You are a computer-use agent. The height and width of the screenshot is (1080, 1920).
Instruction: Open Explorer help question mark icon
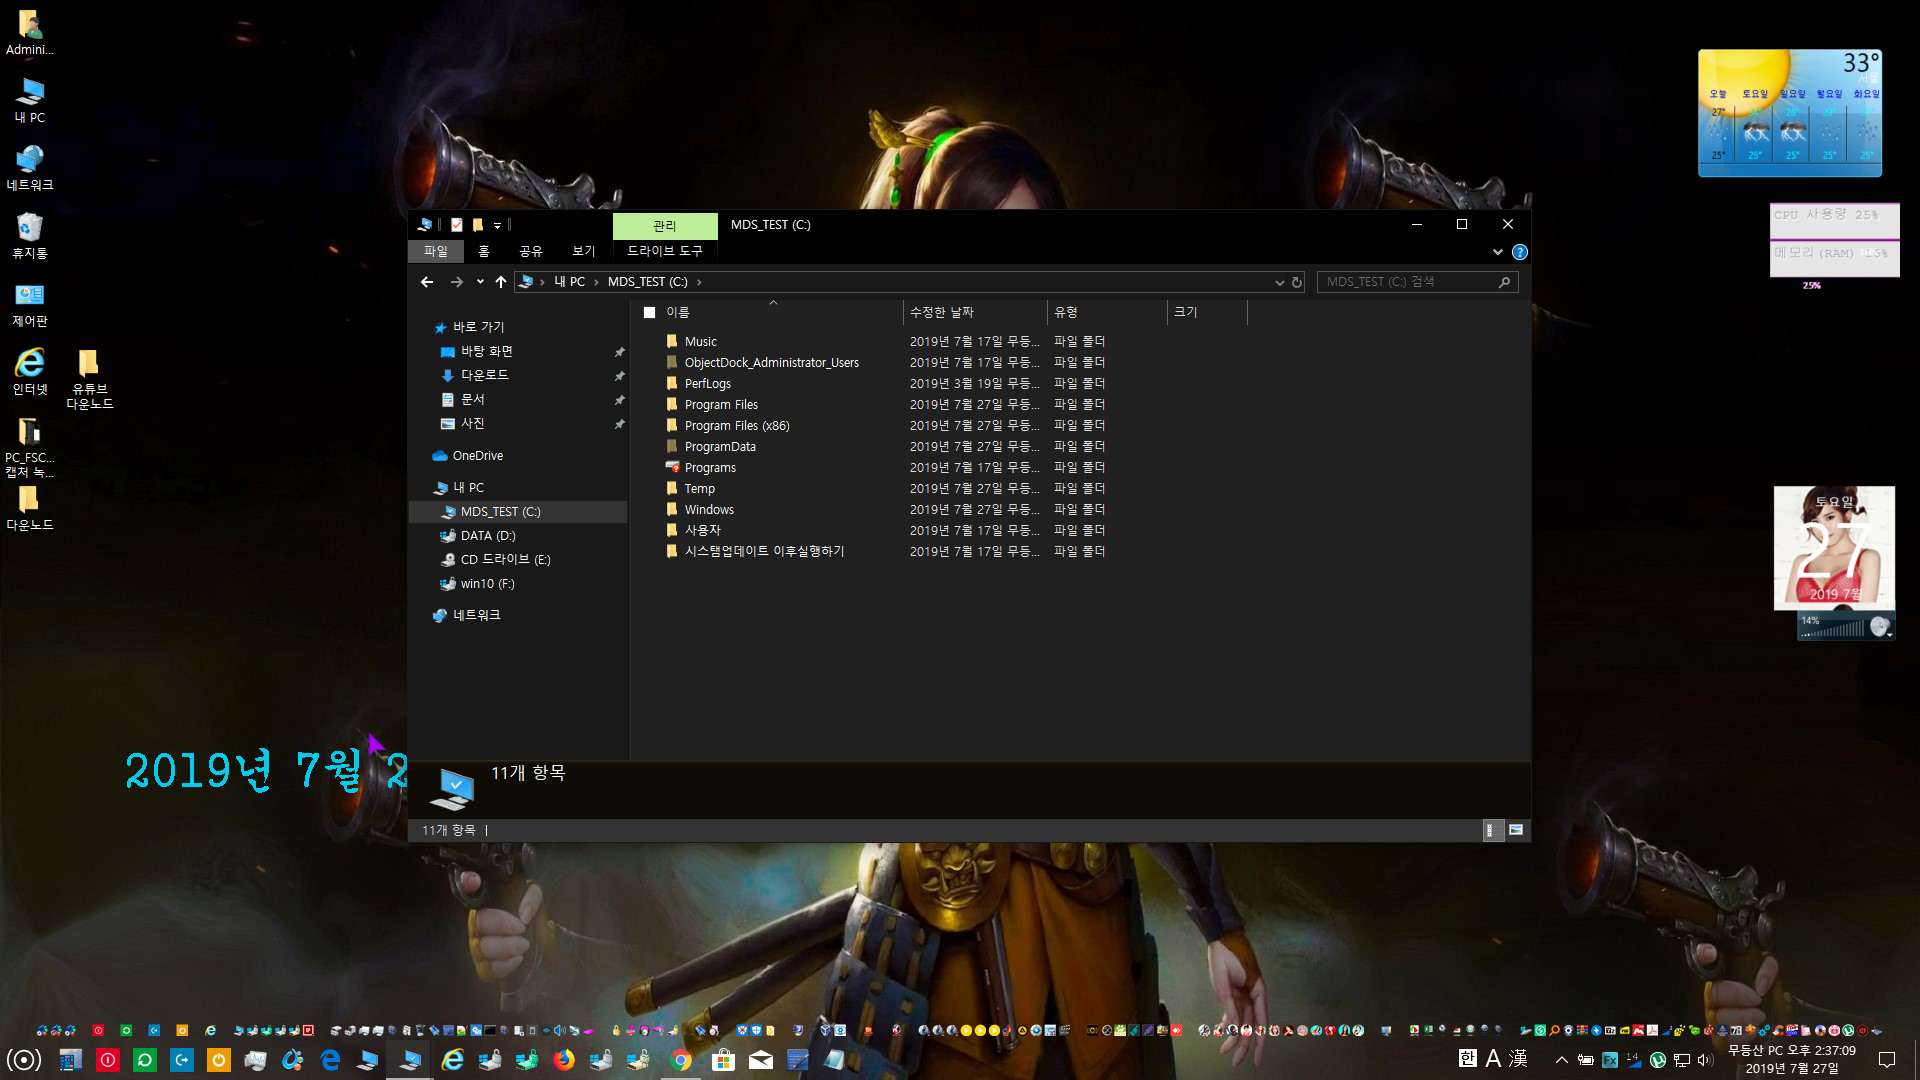(1519, 252)
